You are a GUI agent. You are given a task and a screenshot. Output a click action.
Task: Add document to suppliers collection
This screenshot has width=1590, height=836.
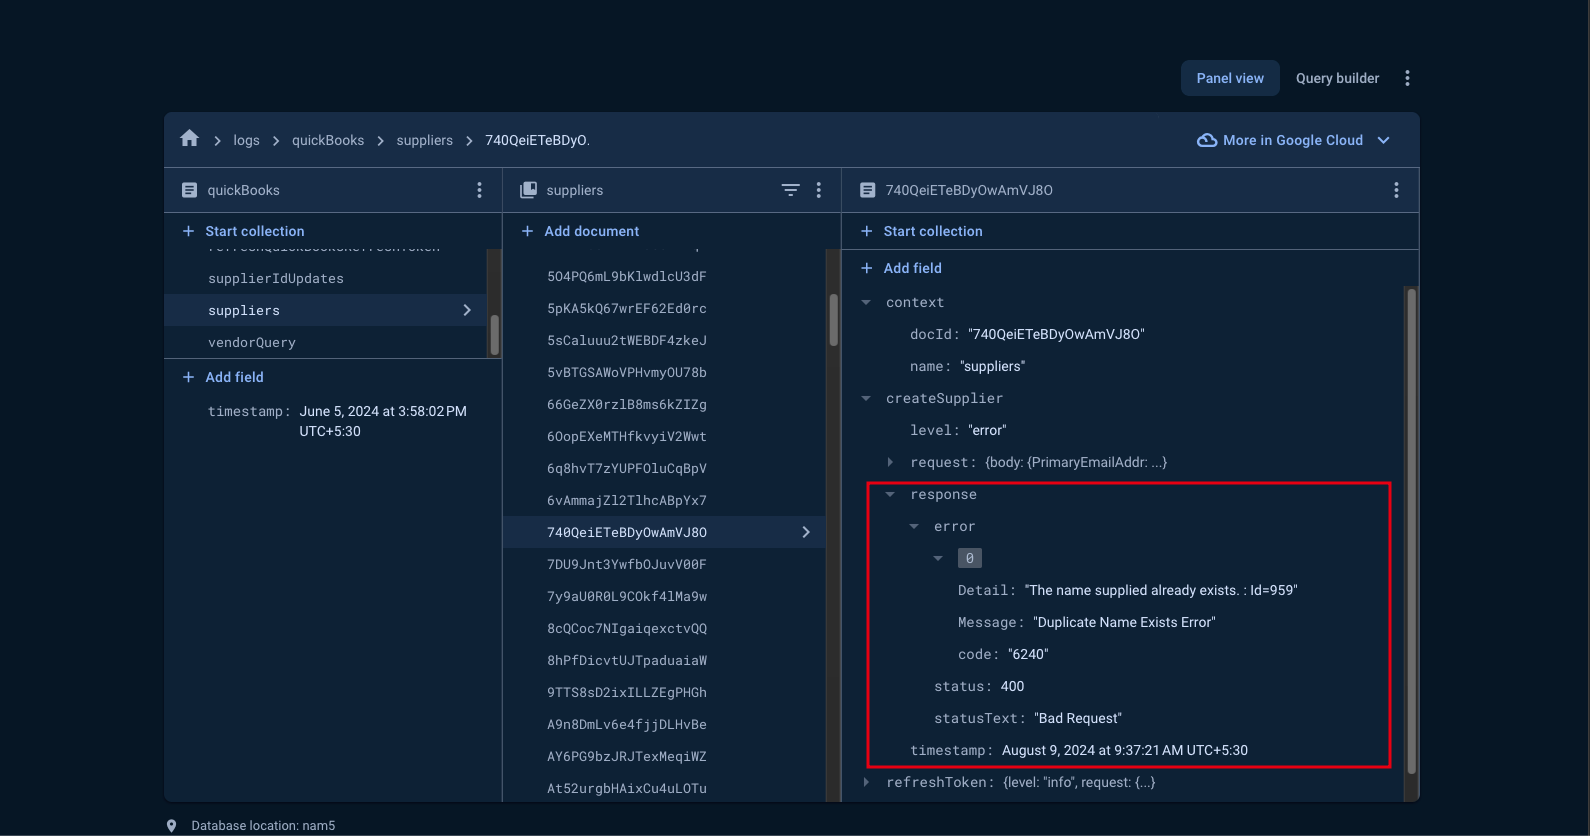point(591,231)
